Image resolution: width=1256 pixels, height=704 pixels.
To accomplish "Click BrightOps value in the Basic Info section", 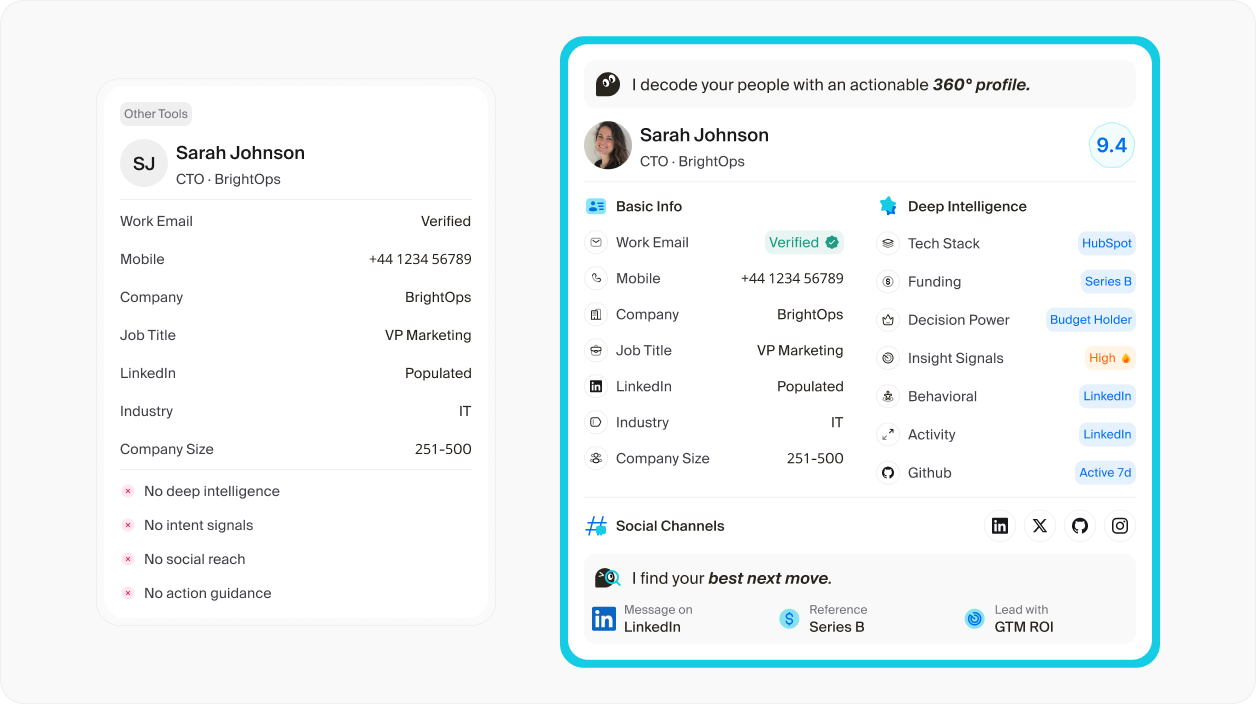I will tap(810, 314).
